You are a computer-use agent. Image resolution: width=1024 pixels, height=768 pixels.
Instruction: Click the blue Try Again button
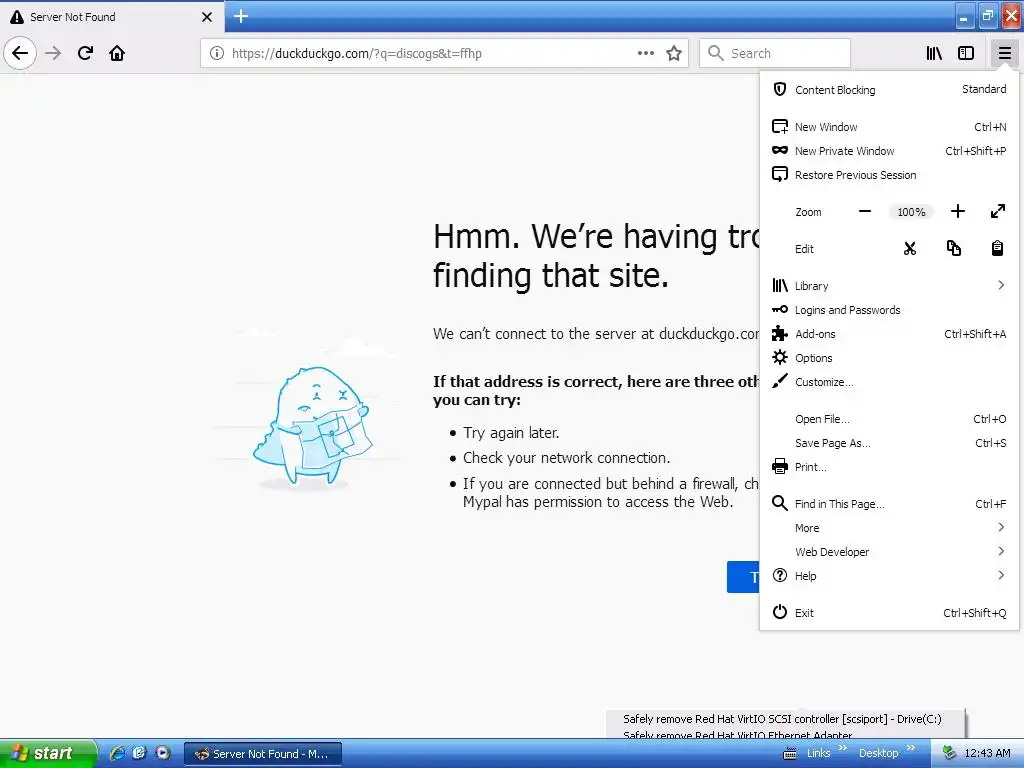[743, 577]
